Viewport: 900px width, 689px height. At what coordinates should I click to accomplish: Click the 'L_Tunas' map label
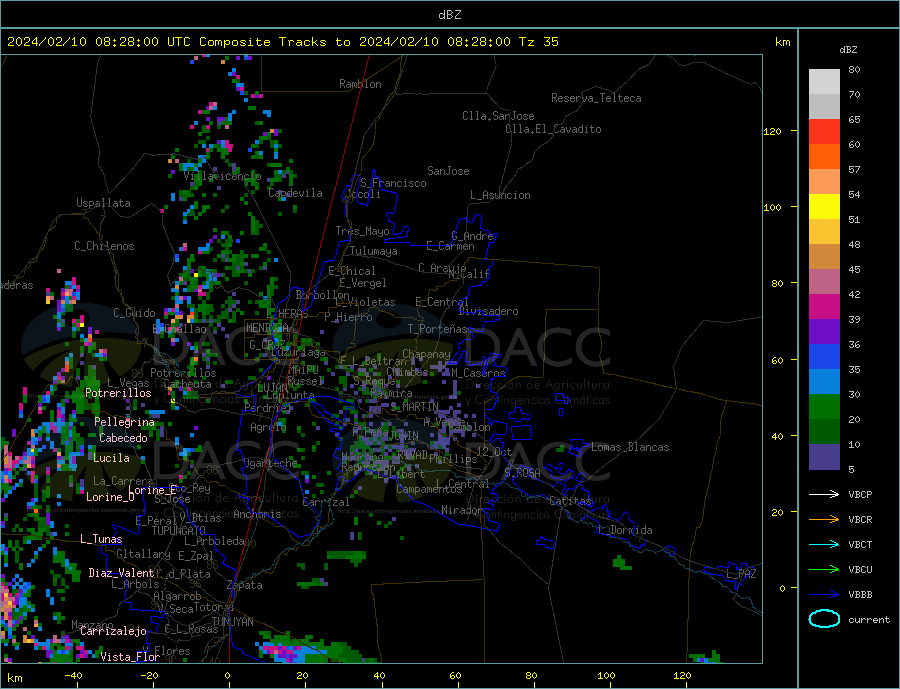[x=101, y=539]
